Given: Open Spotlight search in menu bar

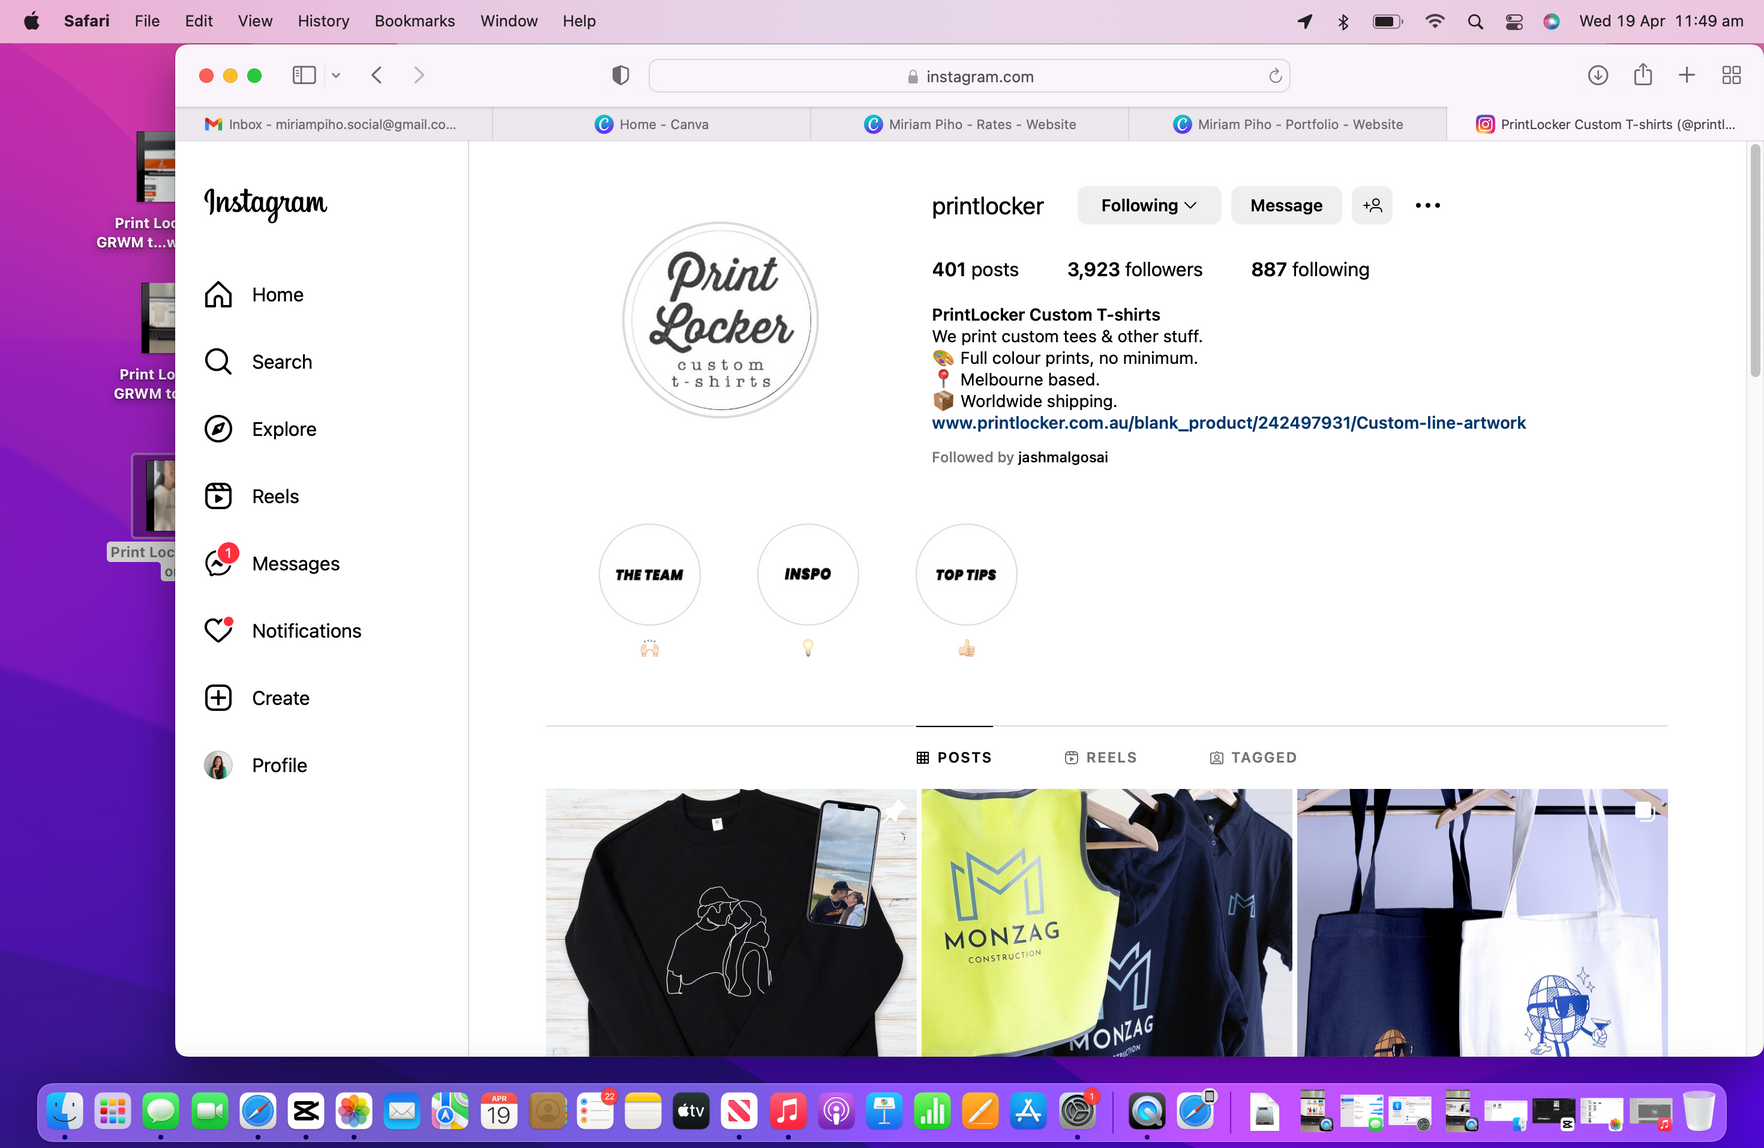Looking at the screenshot, I should pyautogui.click(x=1475, y=21).
